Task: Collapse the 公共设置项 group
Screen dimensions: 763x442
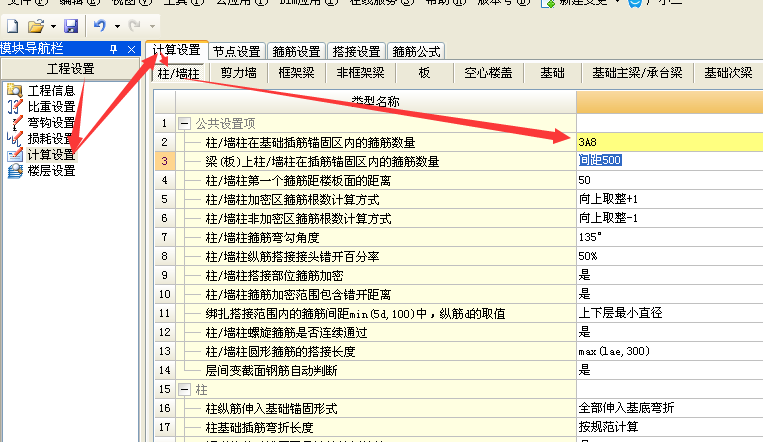Action: 184,124
